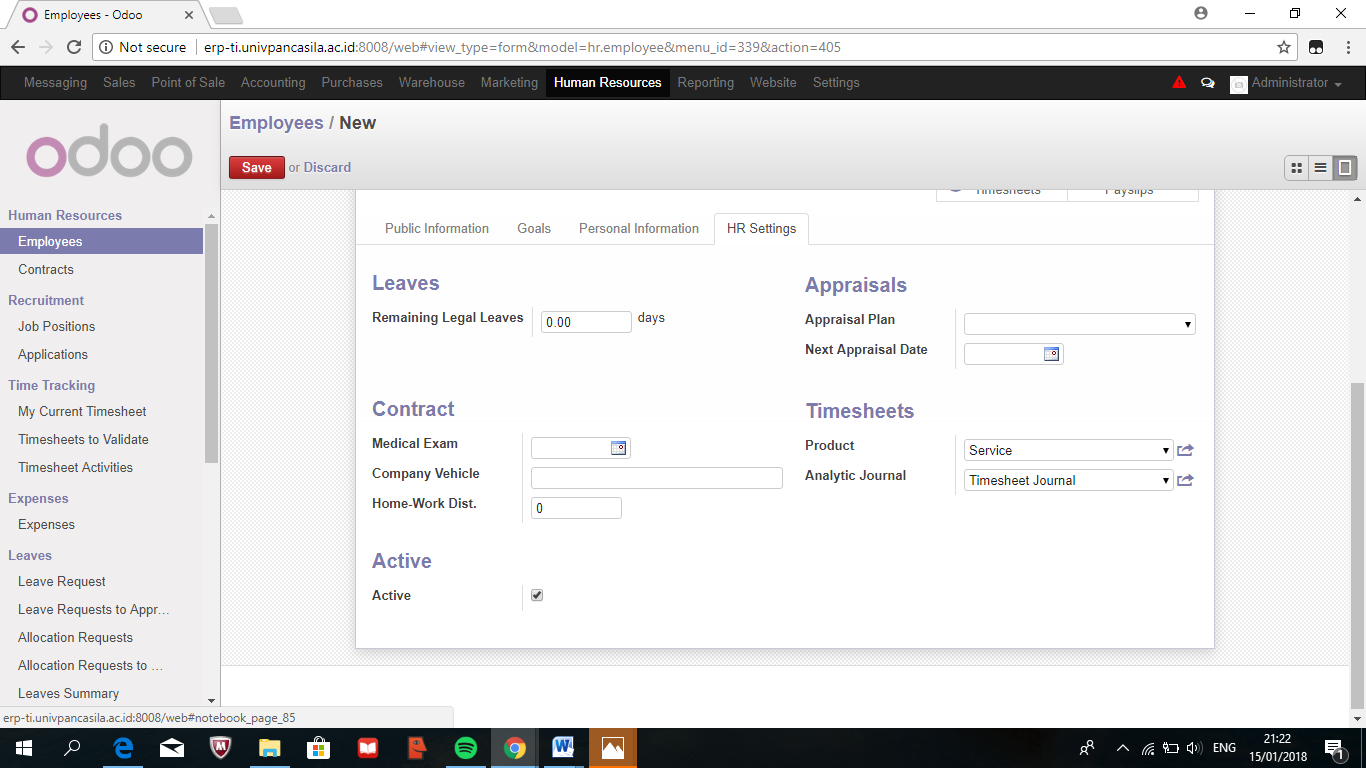
Task: Open the Analytic Journal dropdown
Action: (x=1068, y=480)
